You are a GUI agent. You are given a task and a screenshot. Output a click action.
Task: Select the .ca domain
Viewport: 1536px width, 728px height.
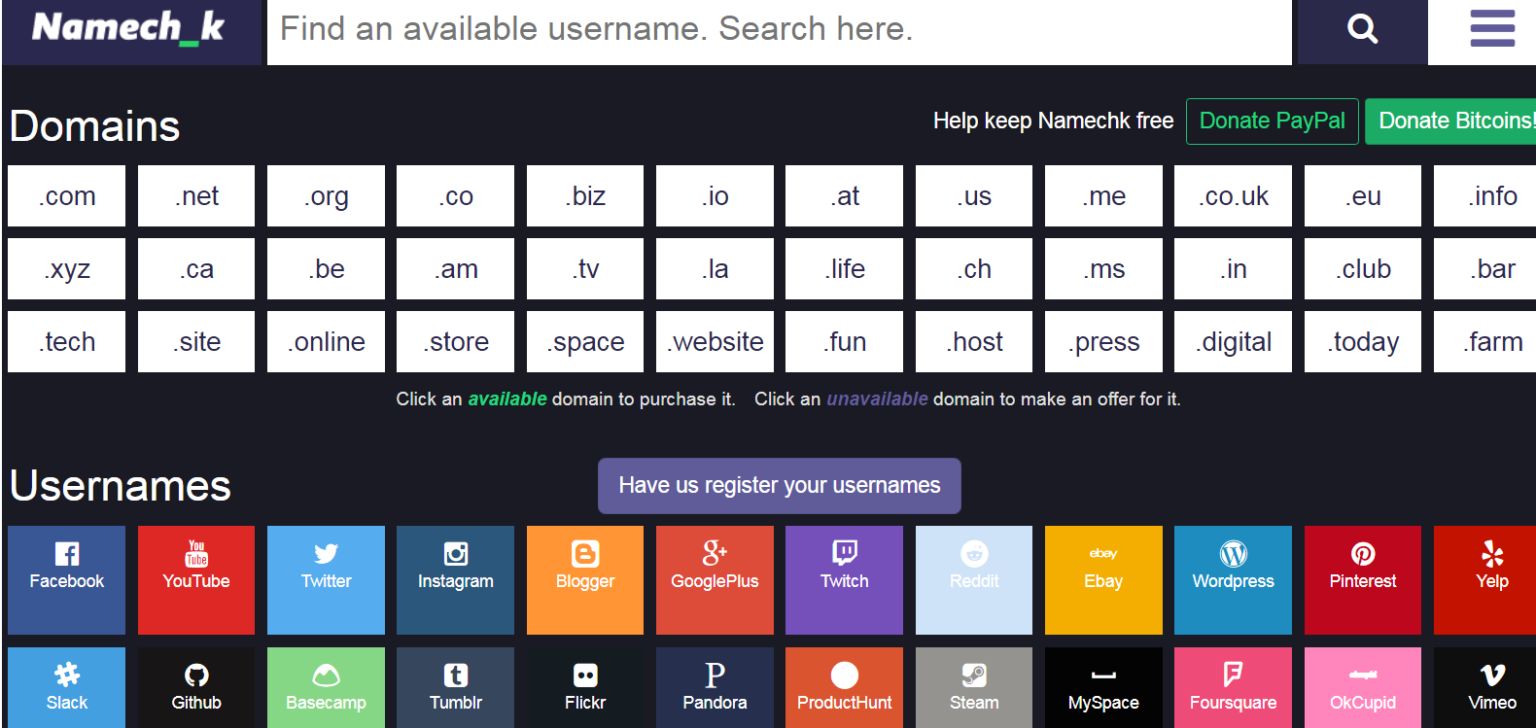[x=196, y=269]
